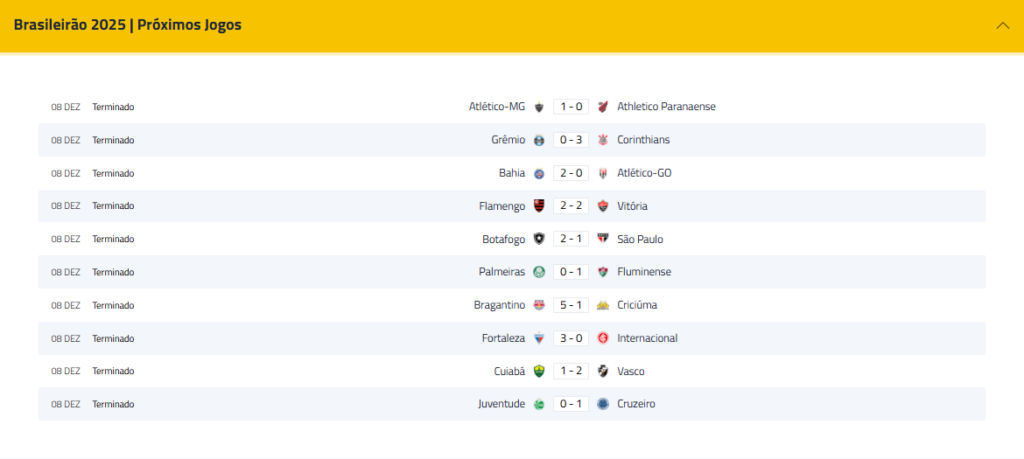Image resolution: width=1024 pixels, height=459 pixels.
Task: Open the Bragantino 5 - 1 score box
Action: coord(571,305)
